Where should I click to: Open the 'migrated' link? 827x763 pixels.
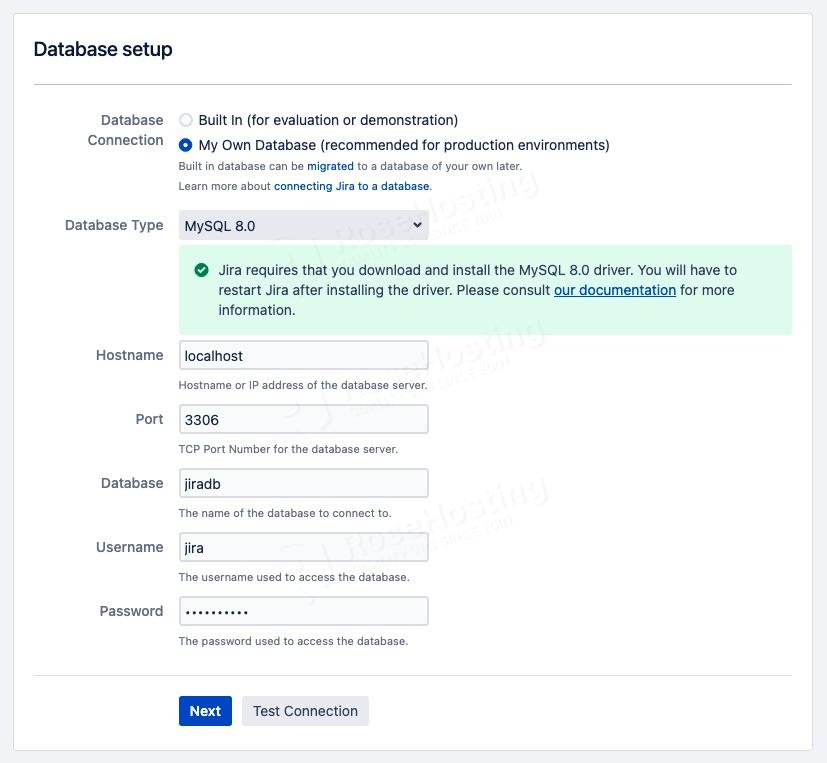(x=330, y=166)
